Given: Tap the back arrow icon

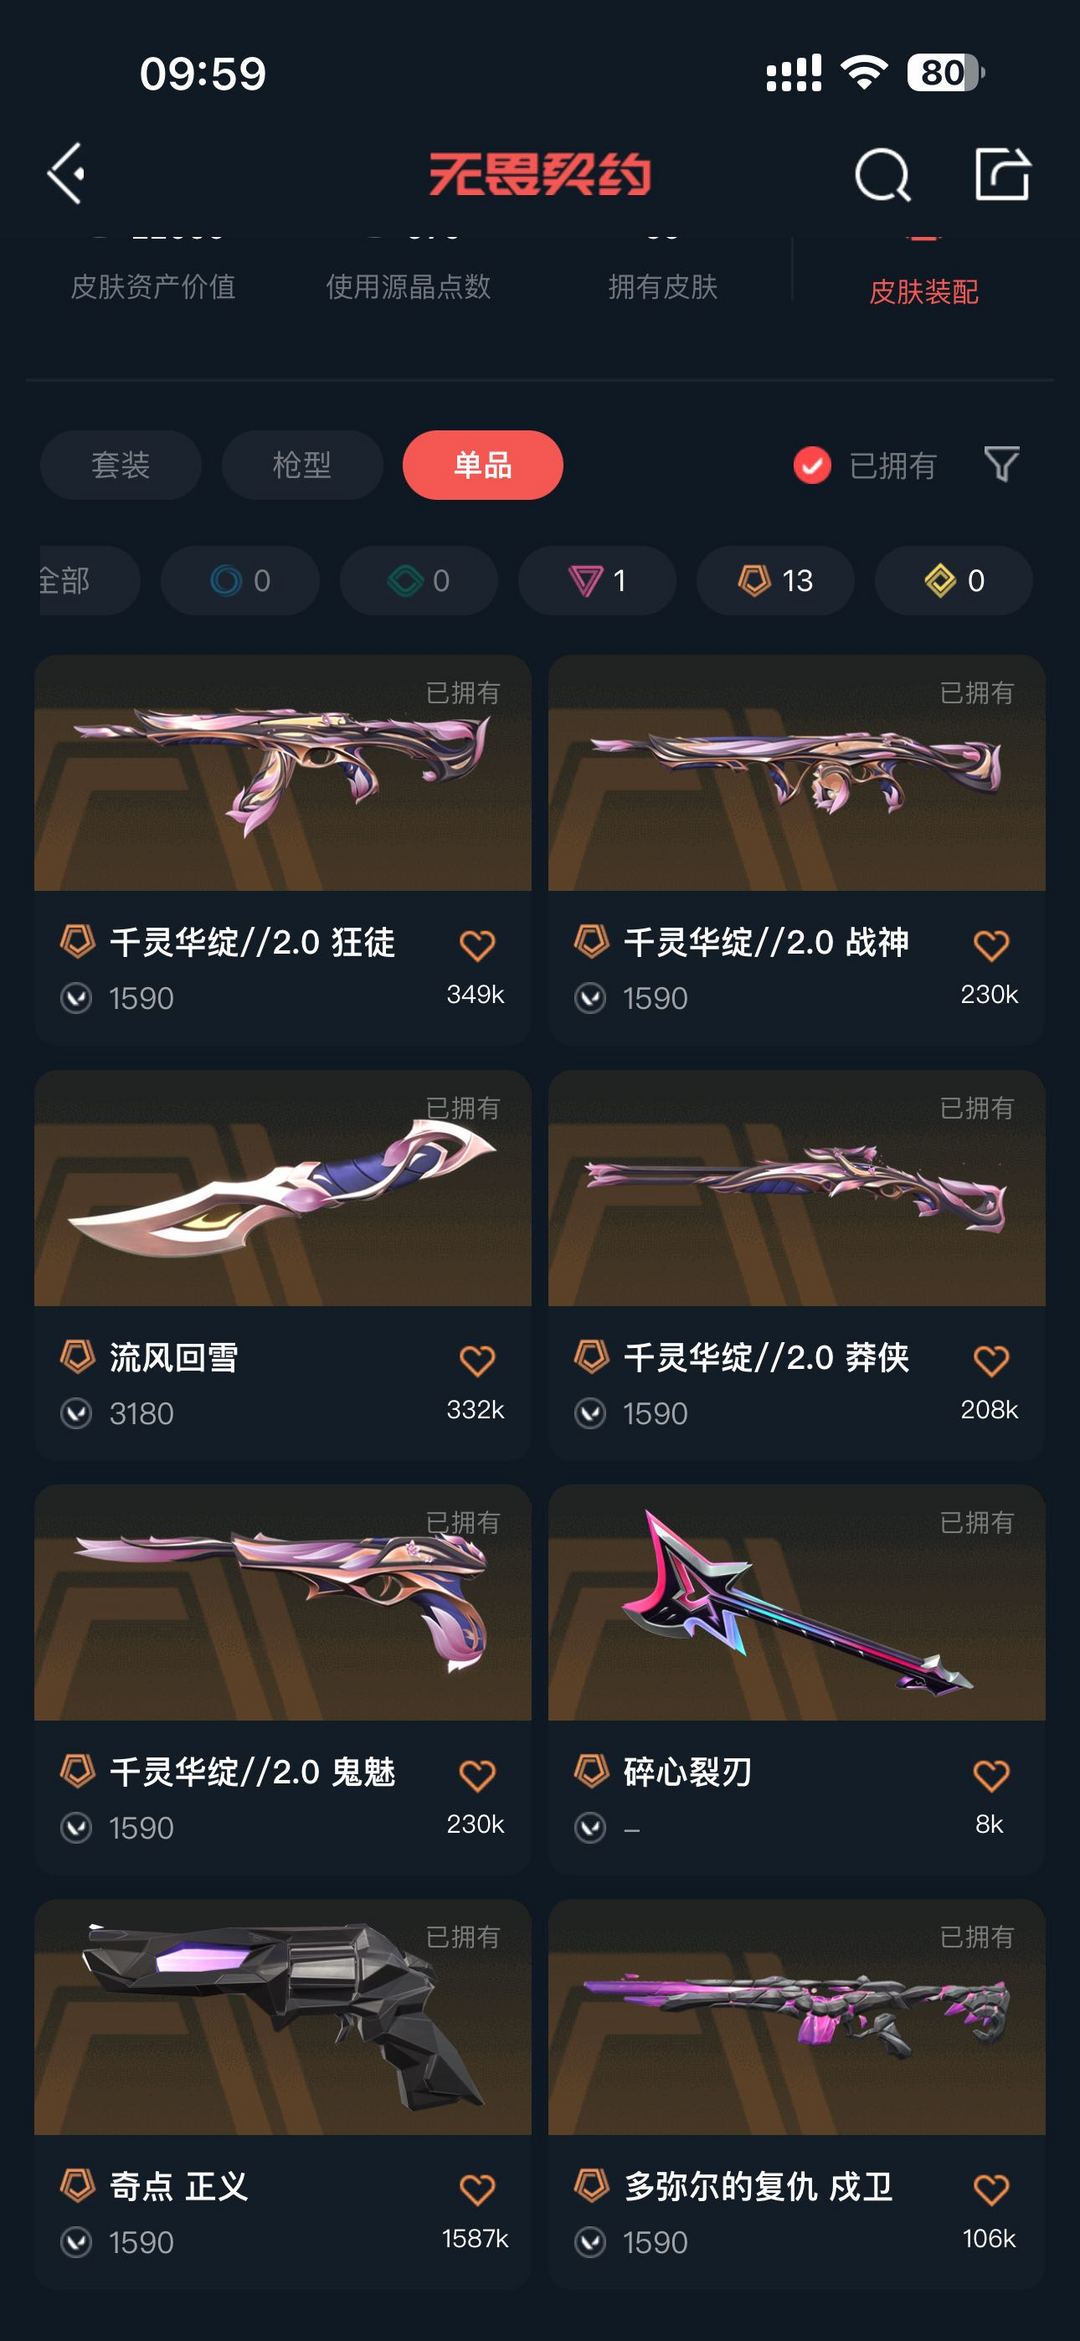Looking at the screenshot, I should (x=66, y=174).
